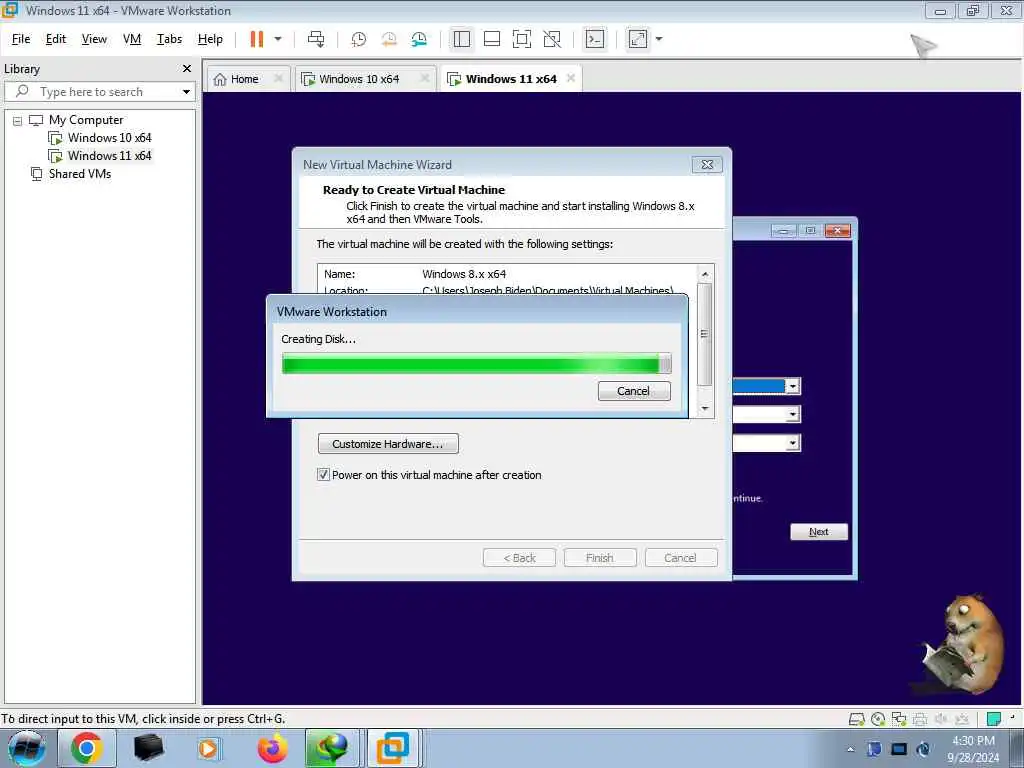The height and width of the screenshot is (768, 1024).
Task: Click the Revert to snapshot icon
Action: 389,39
